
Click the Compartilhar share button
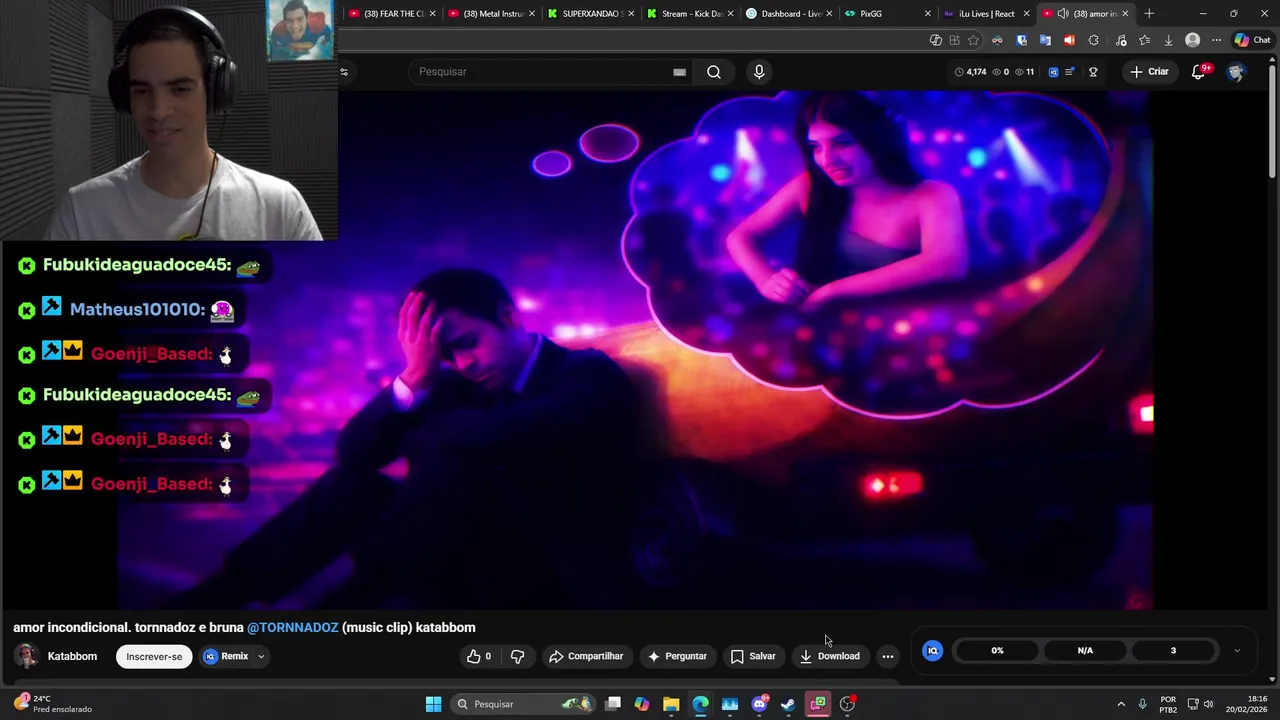coord(586,656)
